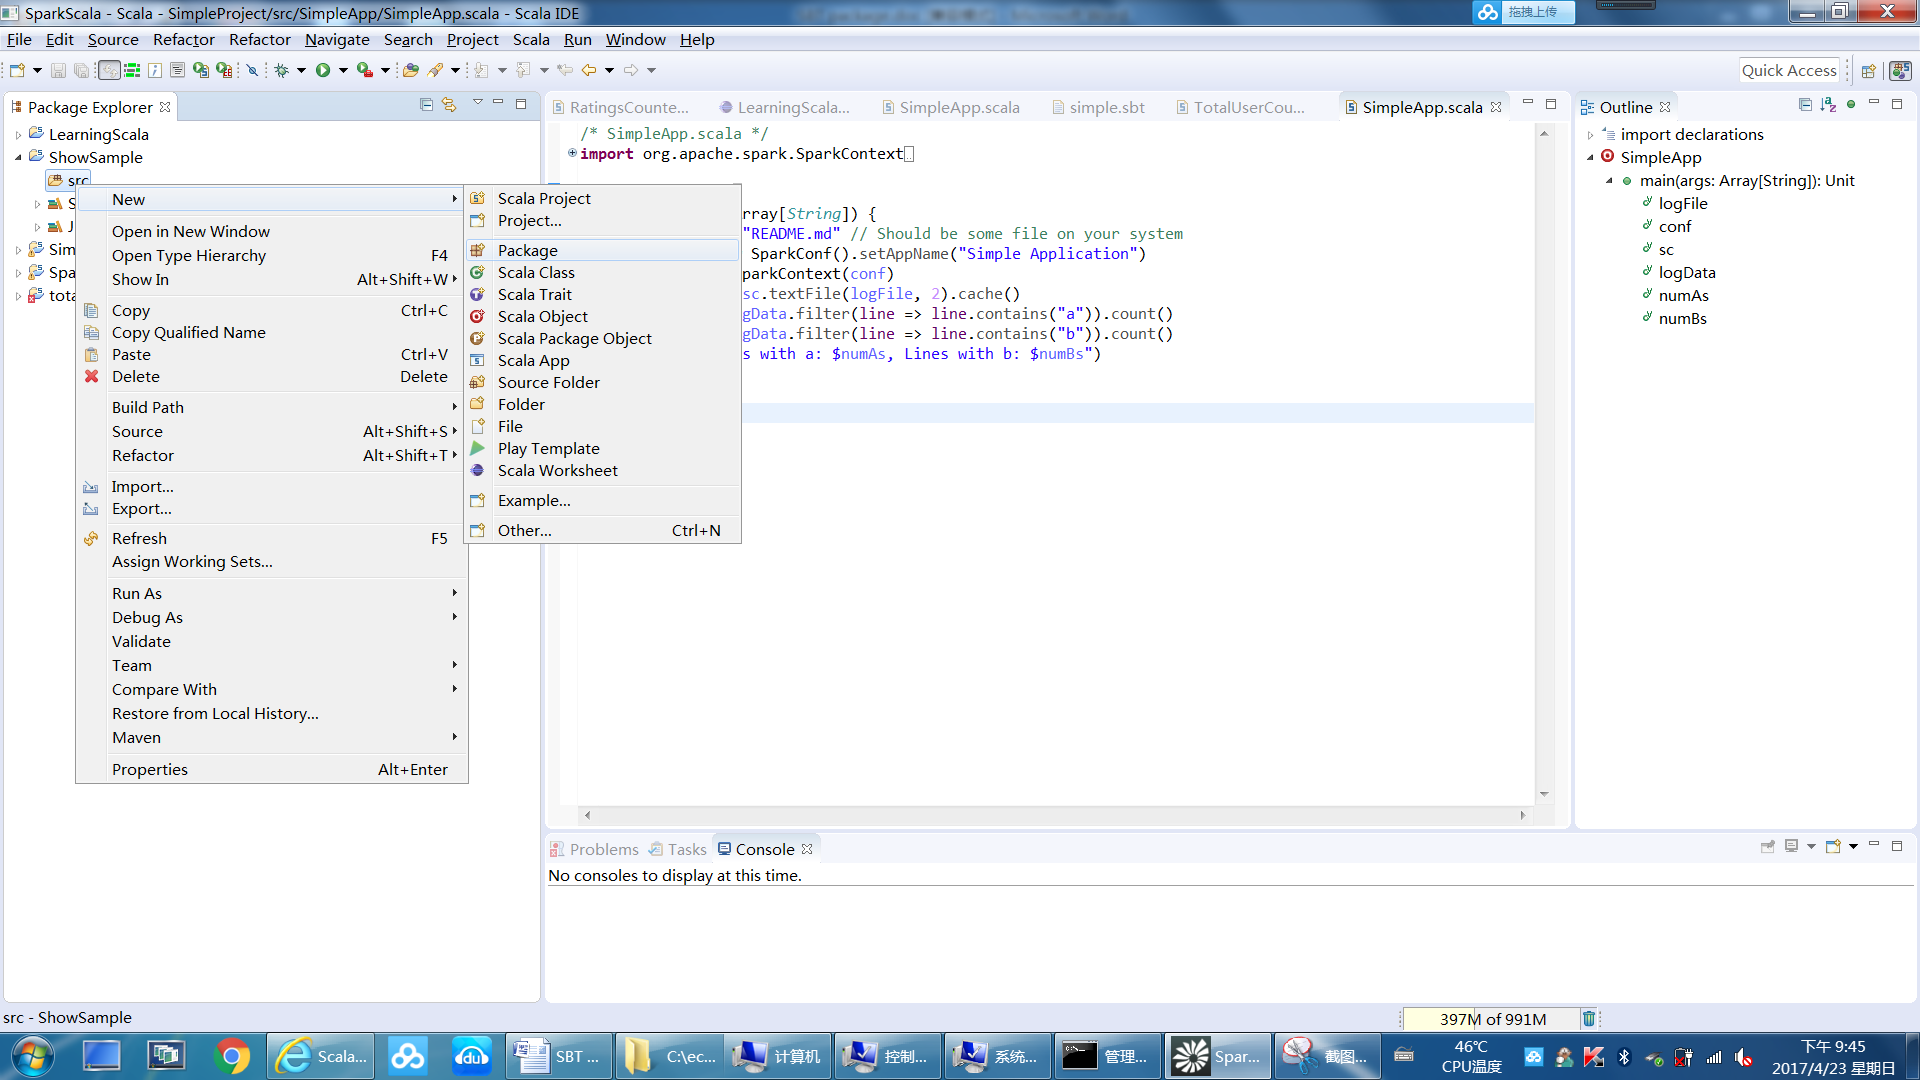Collapse the main(args) node in Outline
This screenshot has width=1920, height=1080.
(x=1609, y=181)
